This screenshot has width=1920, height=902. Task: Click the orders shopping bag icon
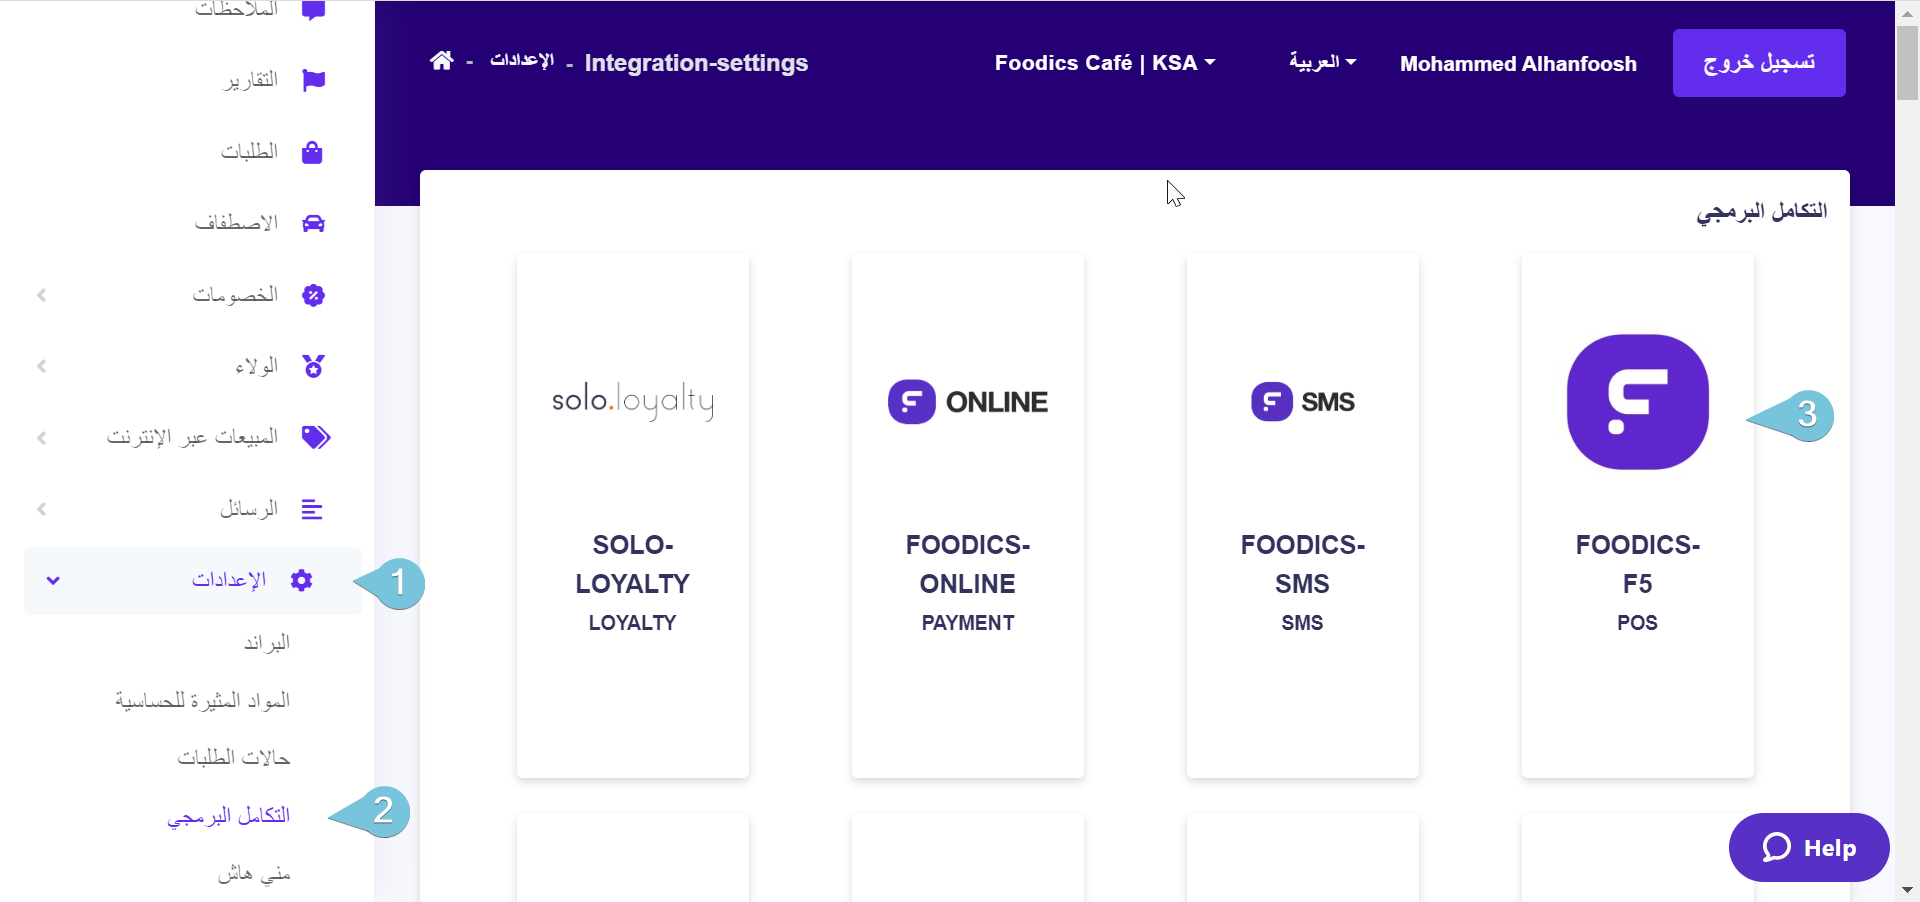click(312, 152)
